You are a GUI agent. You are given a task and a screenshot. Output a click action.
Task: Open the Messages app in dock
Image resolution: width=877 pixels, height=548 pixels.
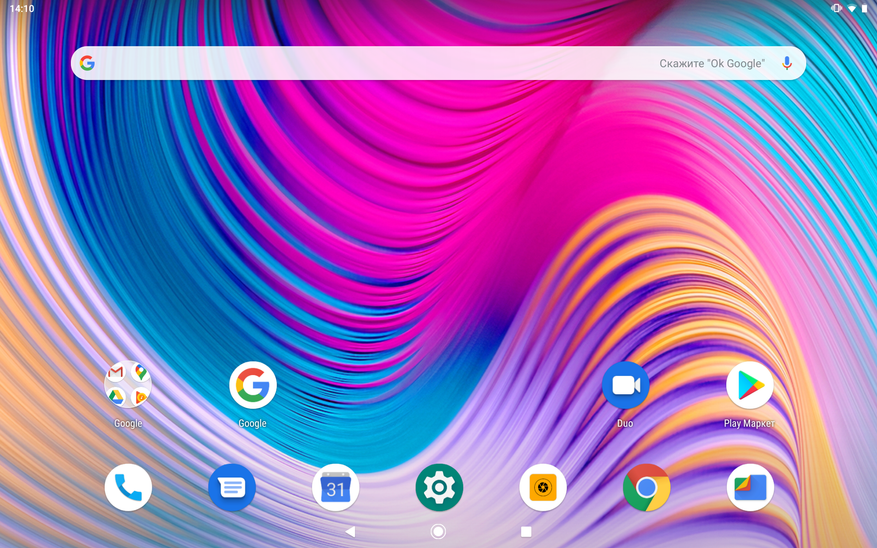(232, 487)
